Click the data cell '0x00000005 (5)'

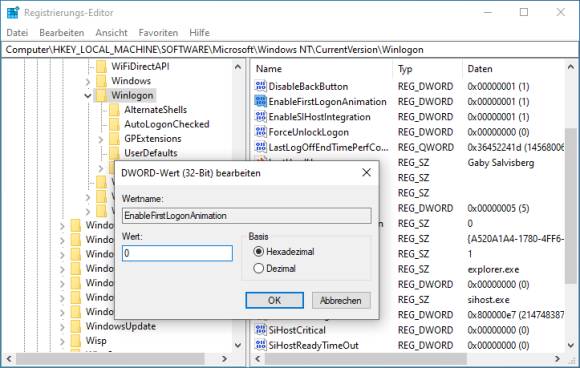(x=498, y=208)
